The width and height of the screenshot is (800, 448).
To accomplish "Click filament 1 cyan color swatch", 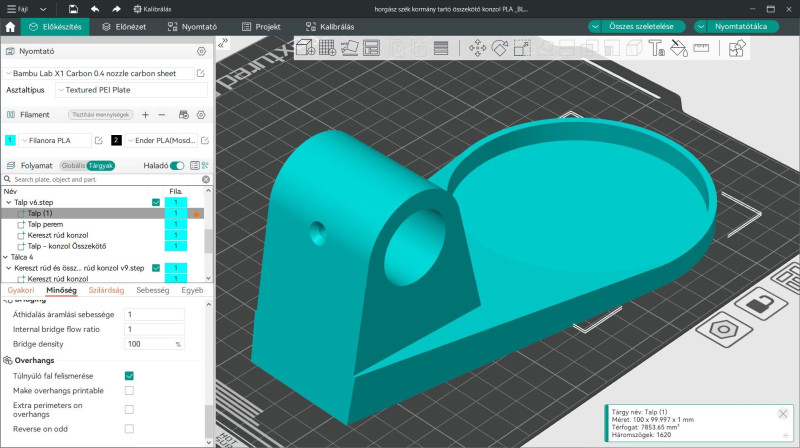I will [x=10, y=140].
